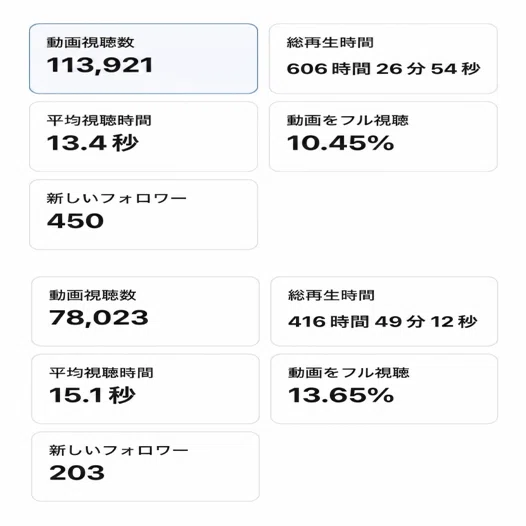
Task: Click the 78,023 view count number
Action: (x=99, y=318)
